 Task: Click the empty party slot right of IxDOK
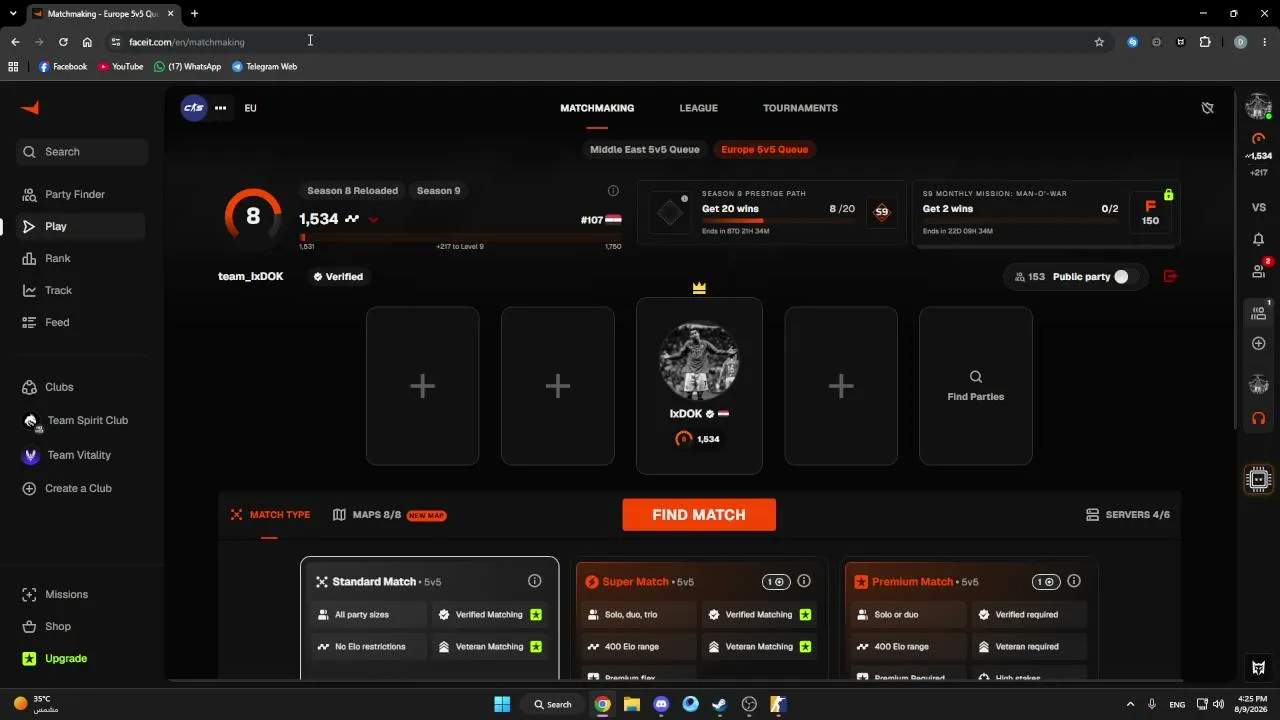coord(841,386)
